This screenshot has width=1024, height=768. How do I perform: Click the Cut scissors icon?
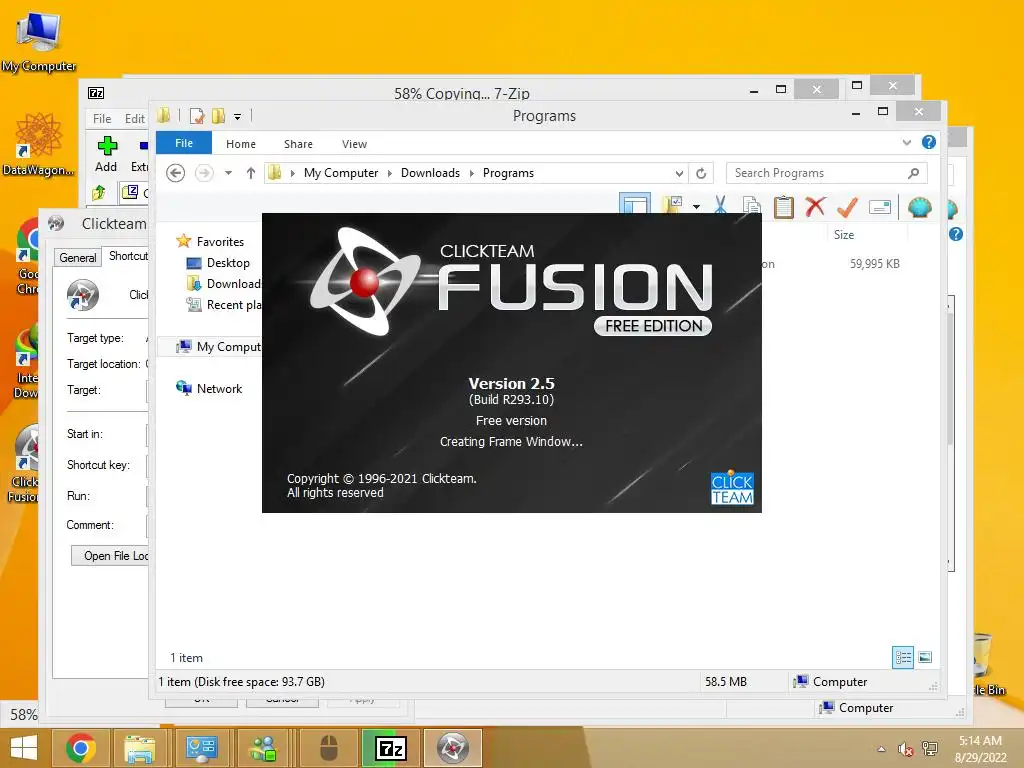(x=720, y=206)
